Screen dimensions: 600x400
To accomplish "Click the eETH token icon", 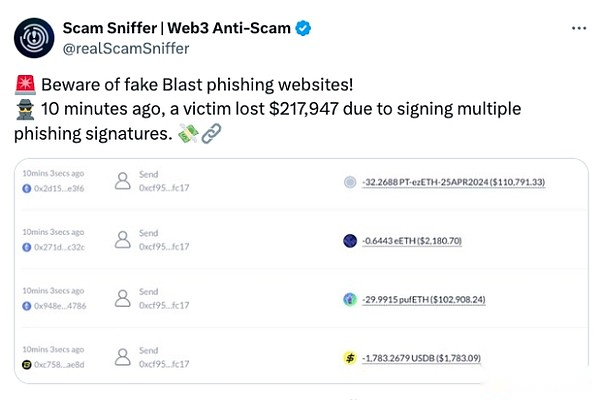I will click(349, 240).
